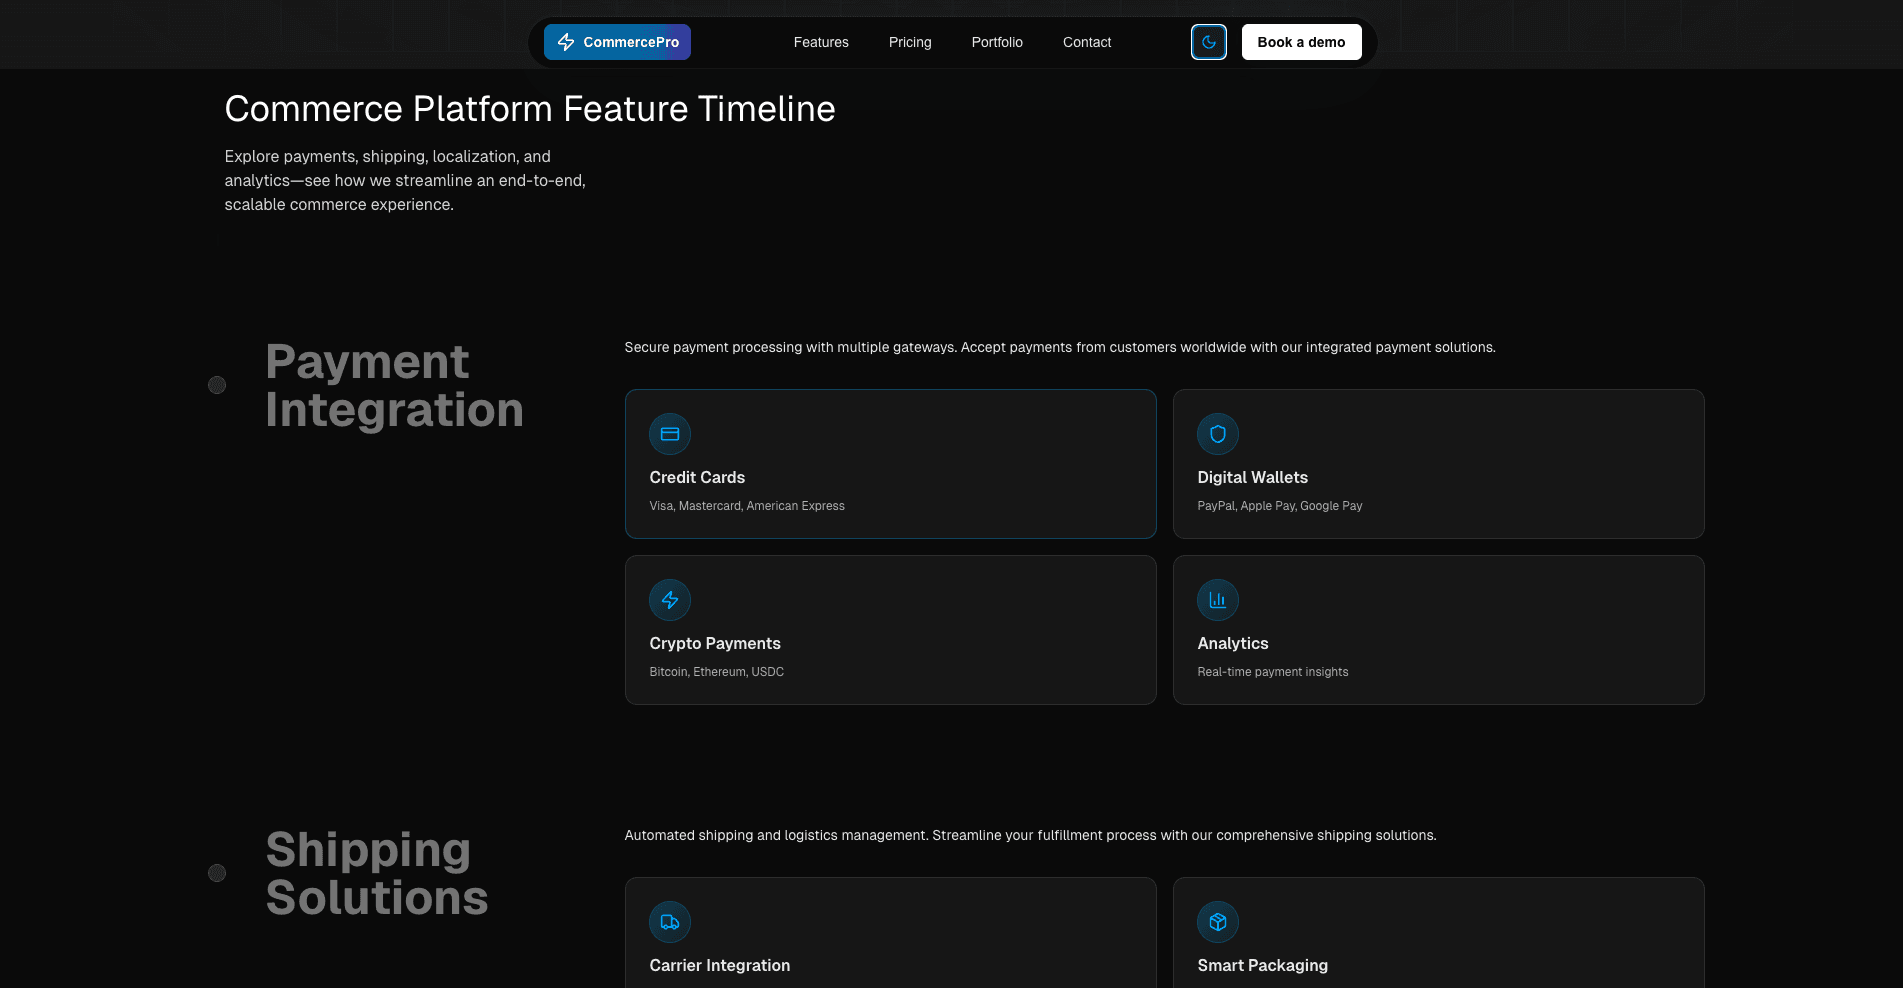Select the Digital Wallets feature card
This screenshot has width=1903, height=988.
1438,464
